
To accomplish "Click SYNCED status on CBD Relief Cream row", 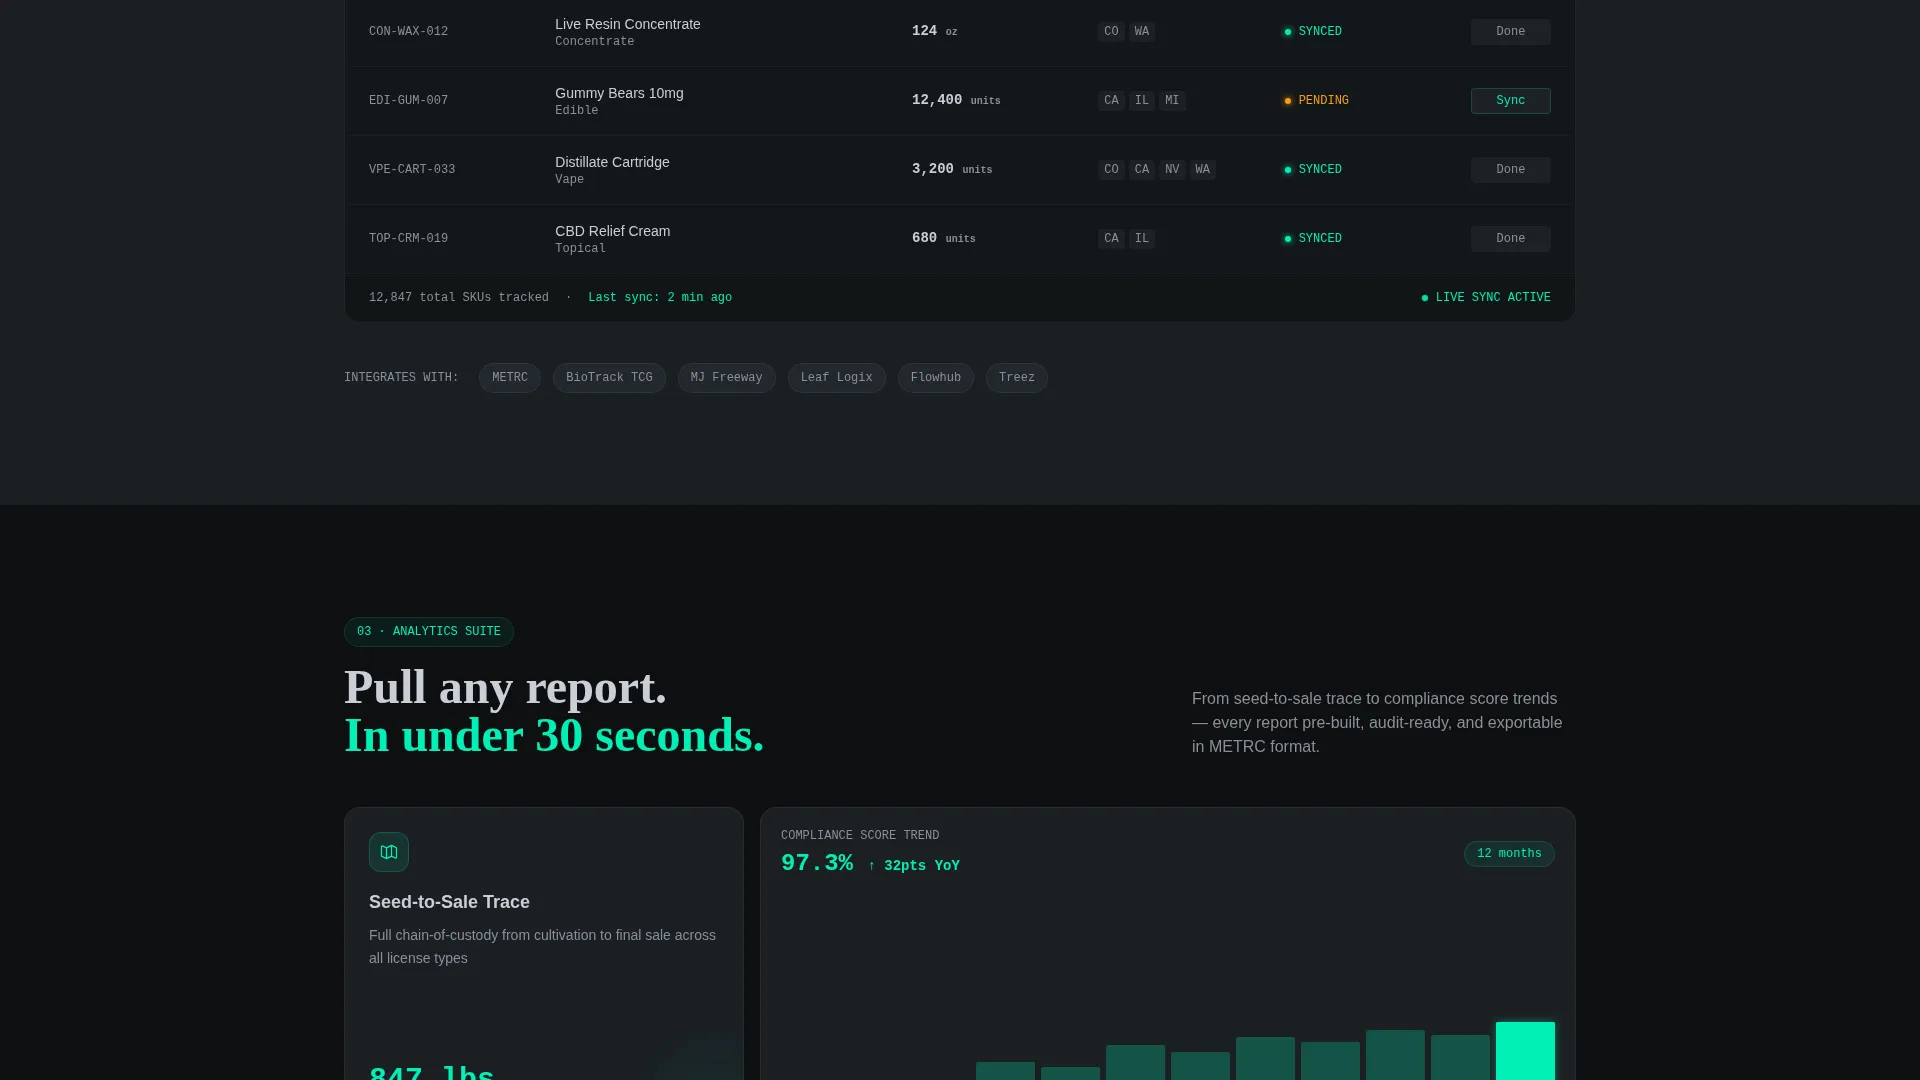I will click(1313, 239).
